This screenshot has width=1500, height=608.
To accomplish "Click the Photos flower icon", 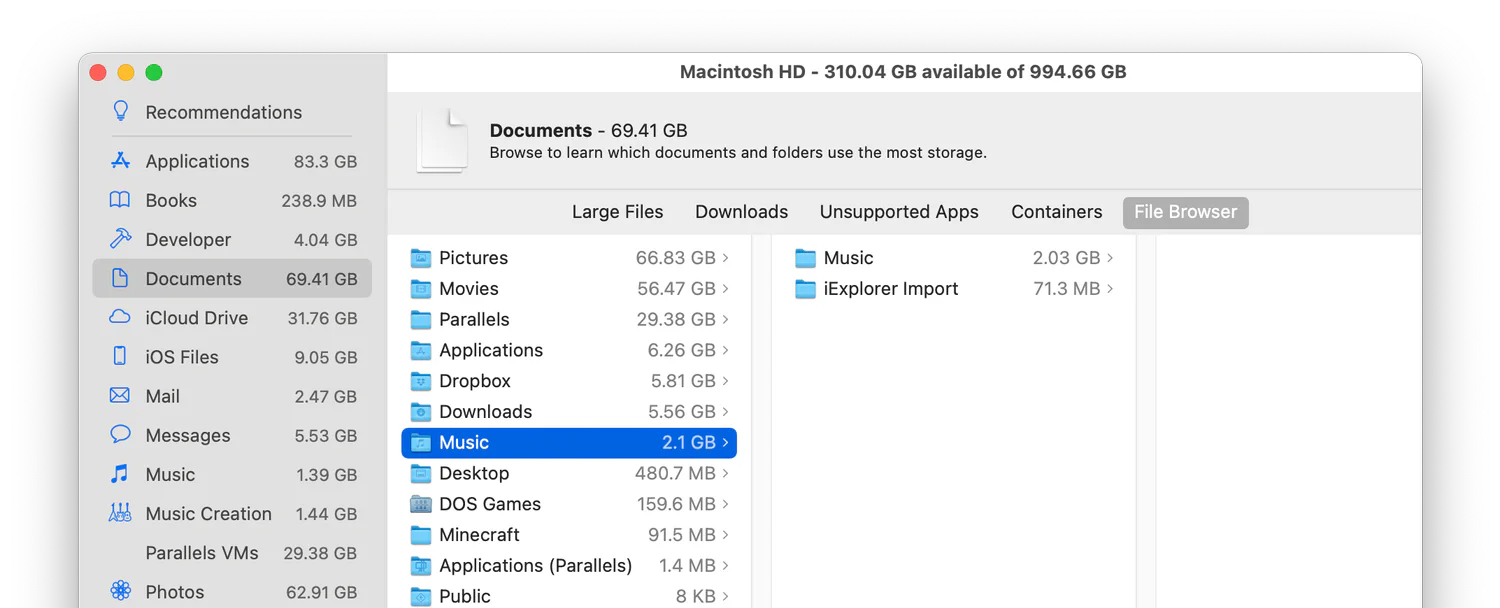I will point(120,591).
